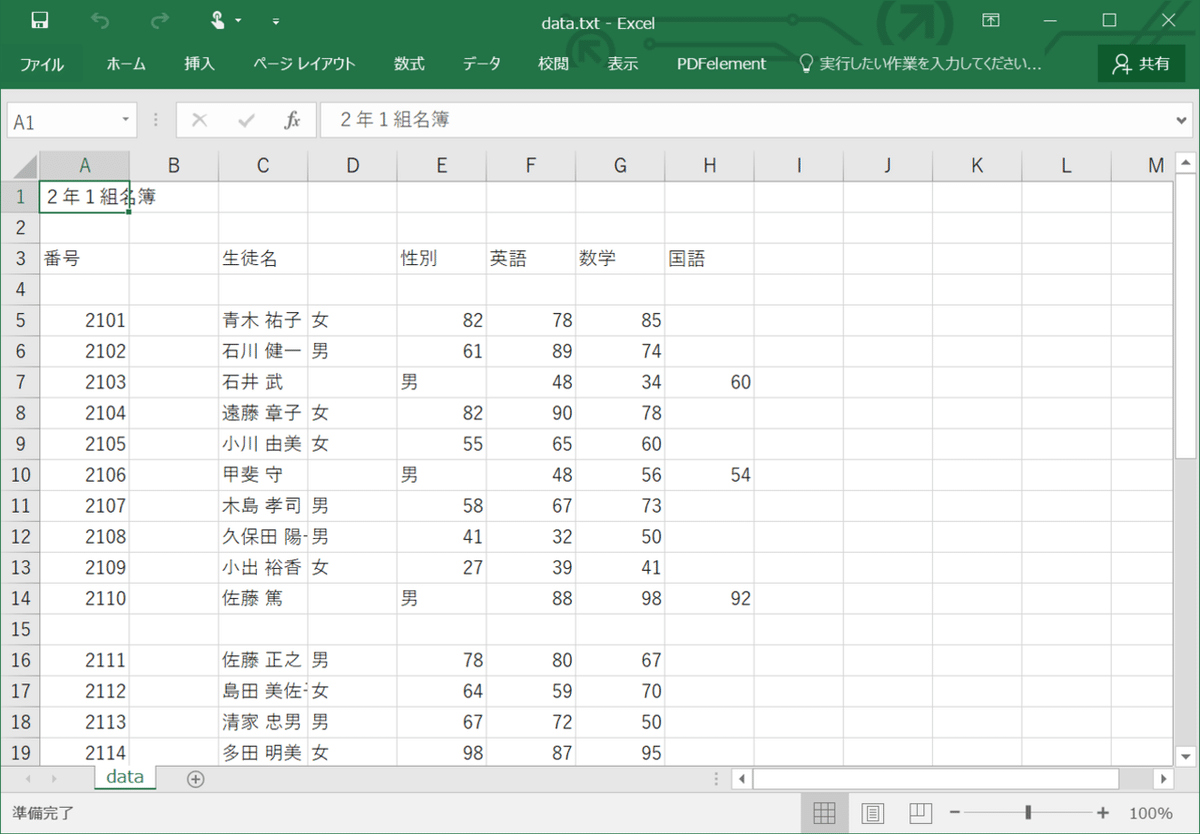Switch to Page Layout view icon
This screenshot has height=834, width=1200.
[872, 813]
